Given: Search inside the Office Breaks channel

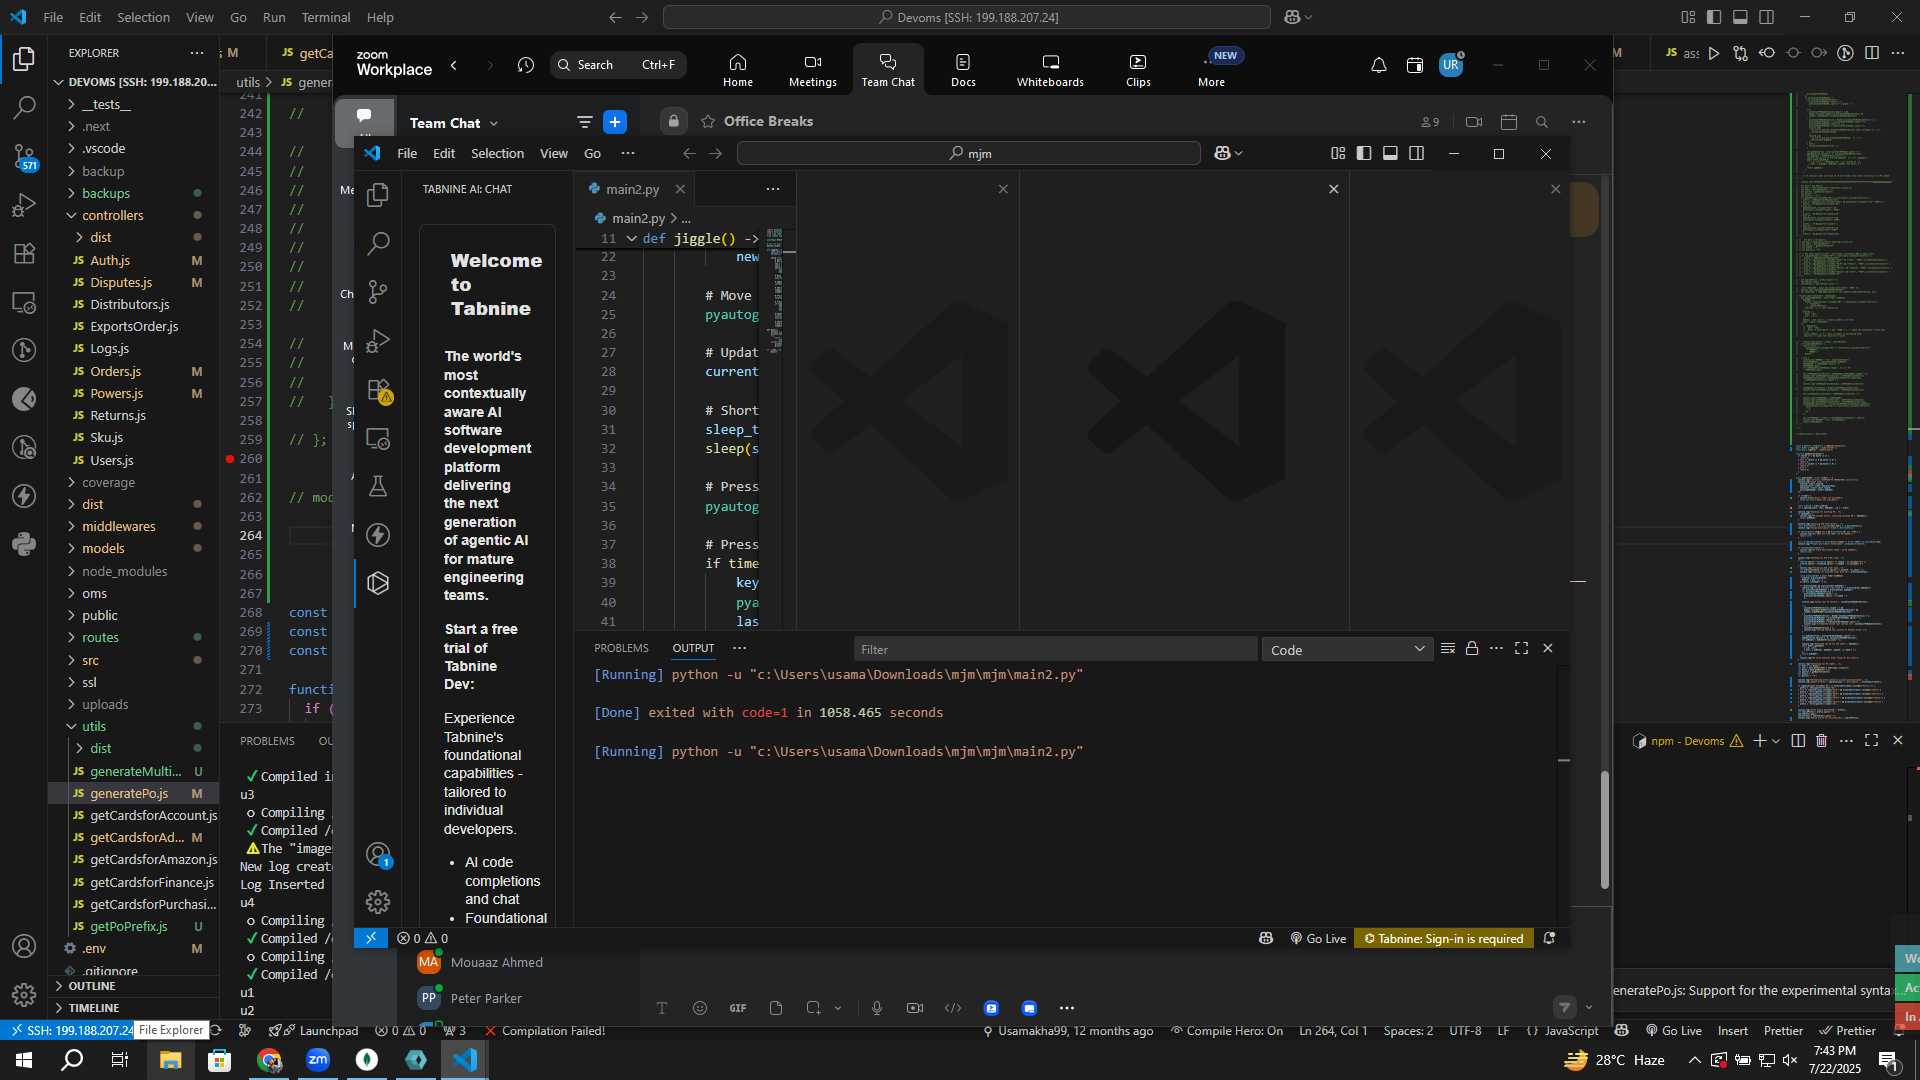Looking at the screenshot, I should (1542, 122).
